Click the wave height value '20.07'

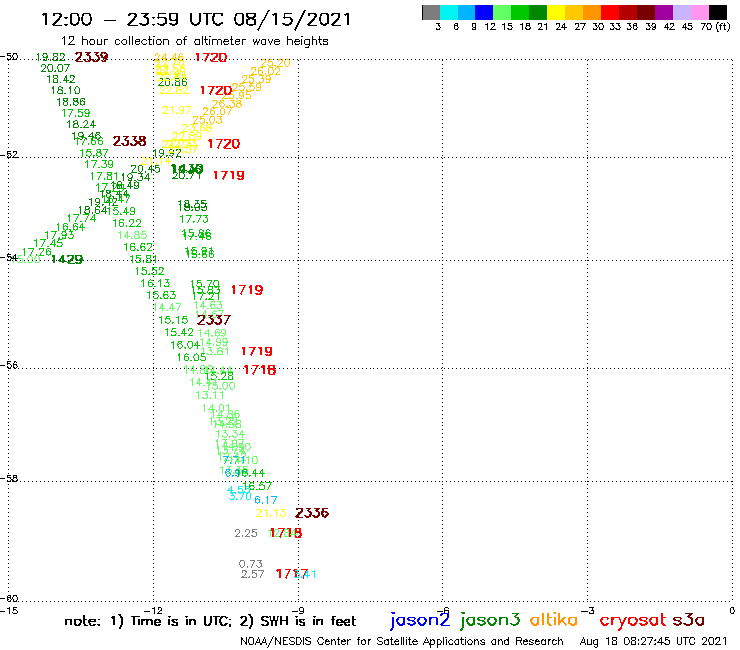point(55,68)
